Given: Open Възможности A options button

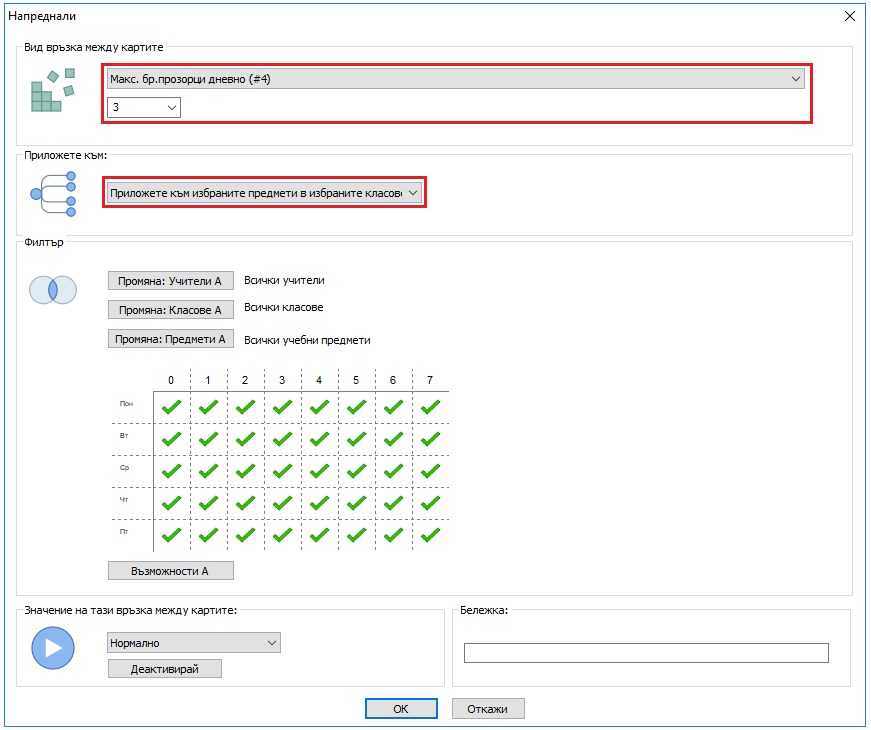Looking at the screenshot, I should (170, 571).
